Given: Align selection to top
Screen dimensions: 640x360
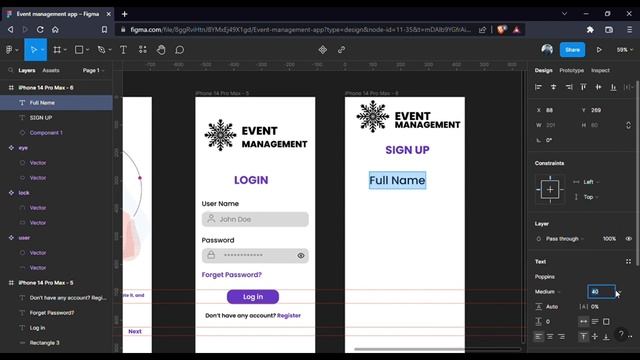Looking at the screenshot, I should [583, 87].
